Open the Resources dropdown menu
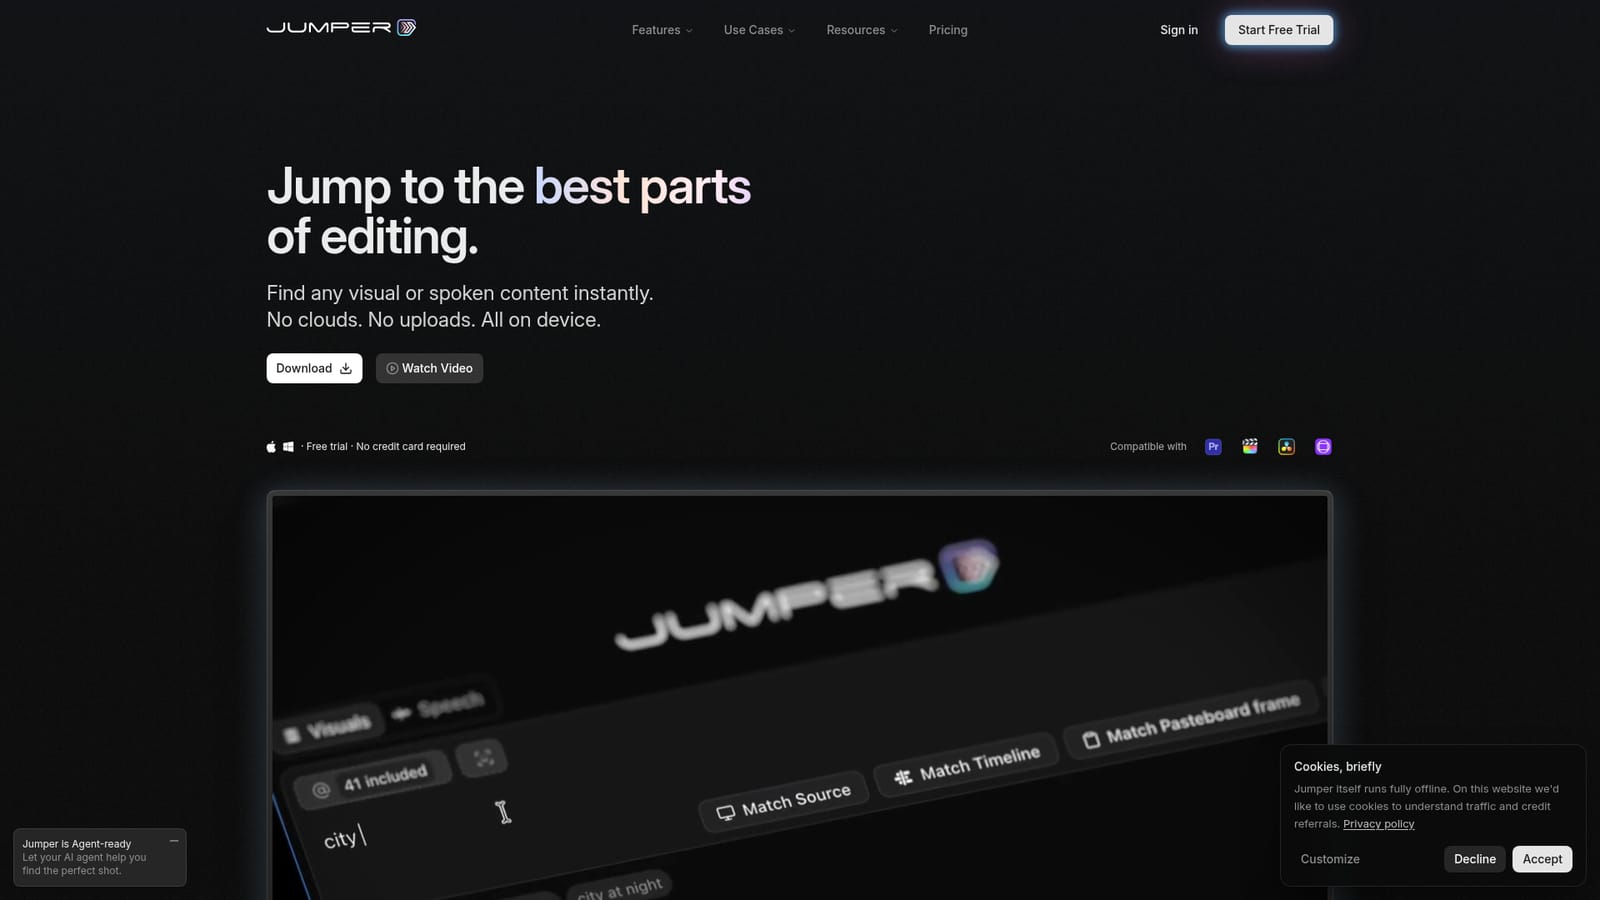Screen dimensions: 1600x900 (862, 30)
